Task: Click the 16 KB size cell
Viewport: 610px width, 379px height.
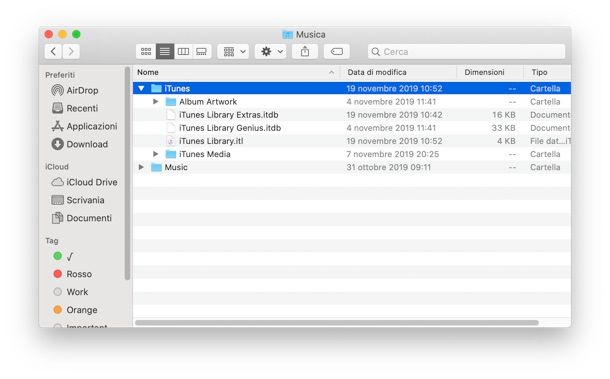Action: pyautogui.click(x=503, y=115)
